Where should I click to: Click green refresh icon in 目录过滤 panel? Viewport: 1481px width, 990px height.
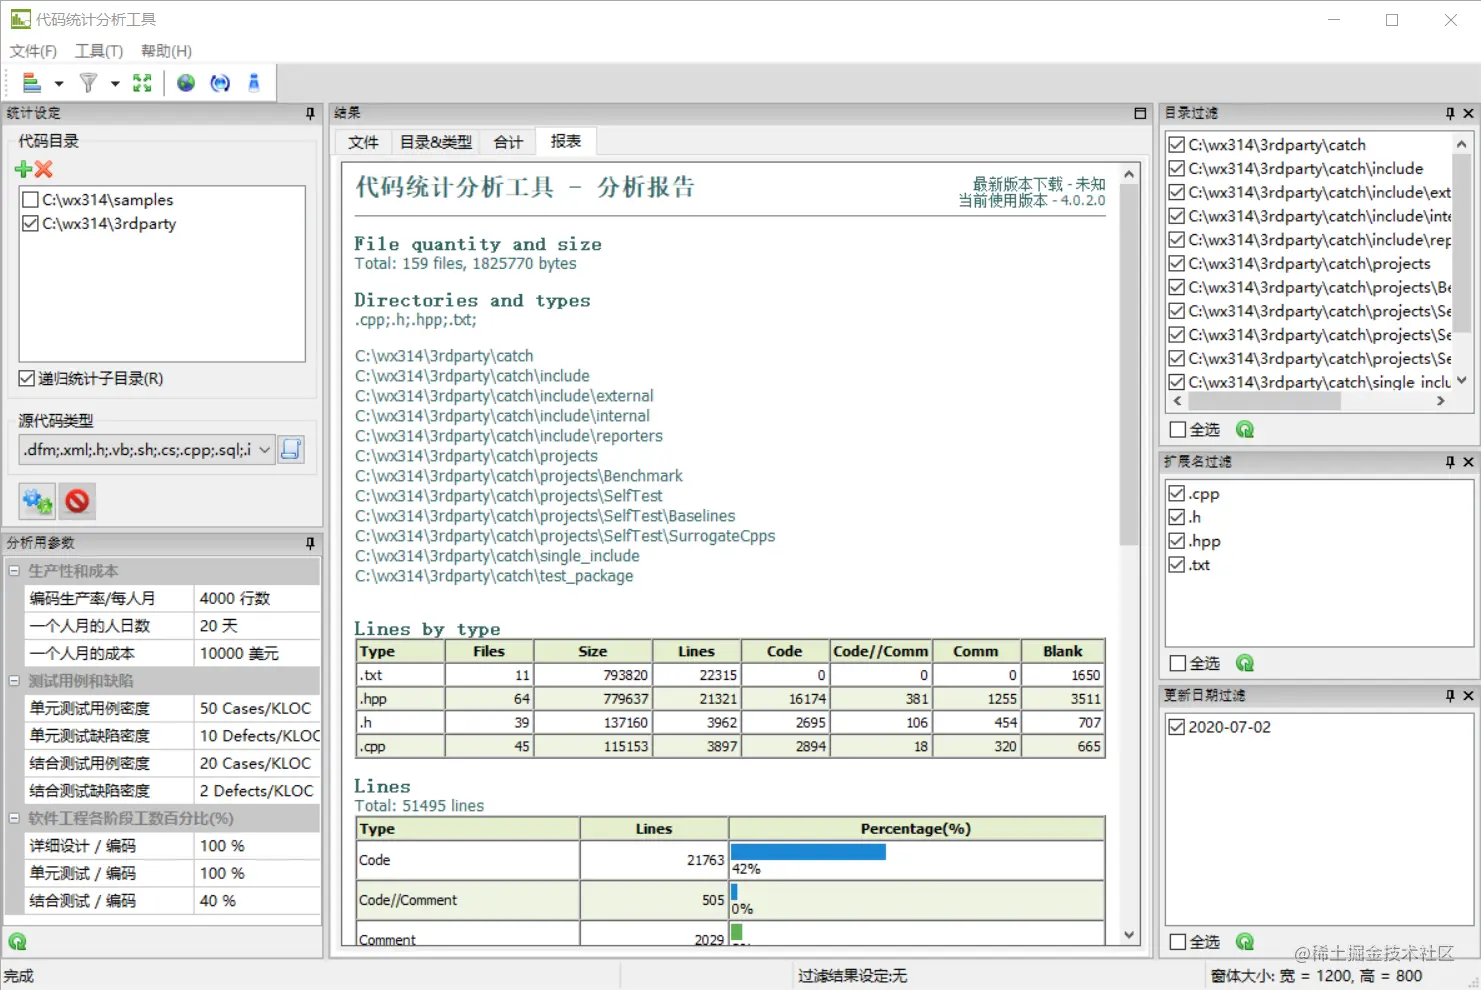pyautogui.click(x=1245, y=429)
